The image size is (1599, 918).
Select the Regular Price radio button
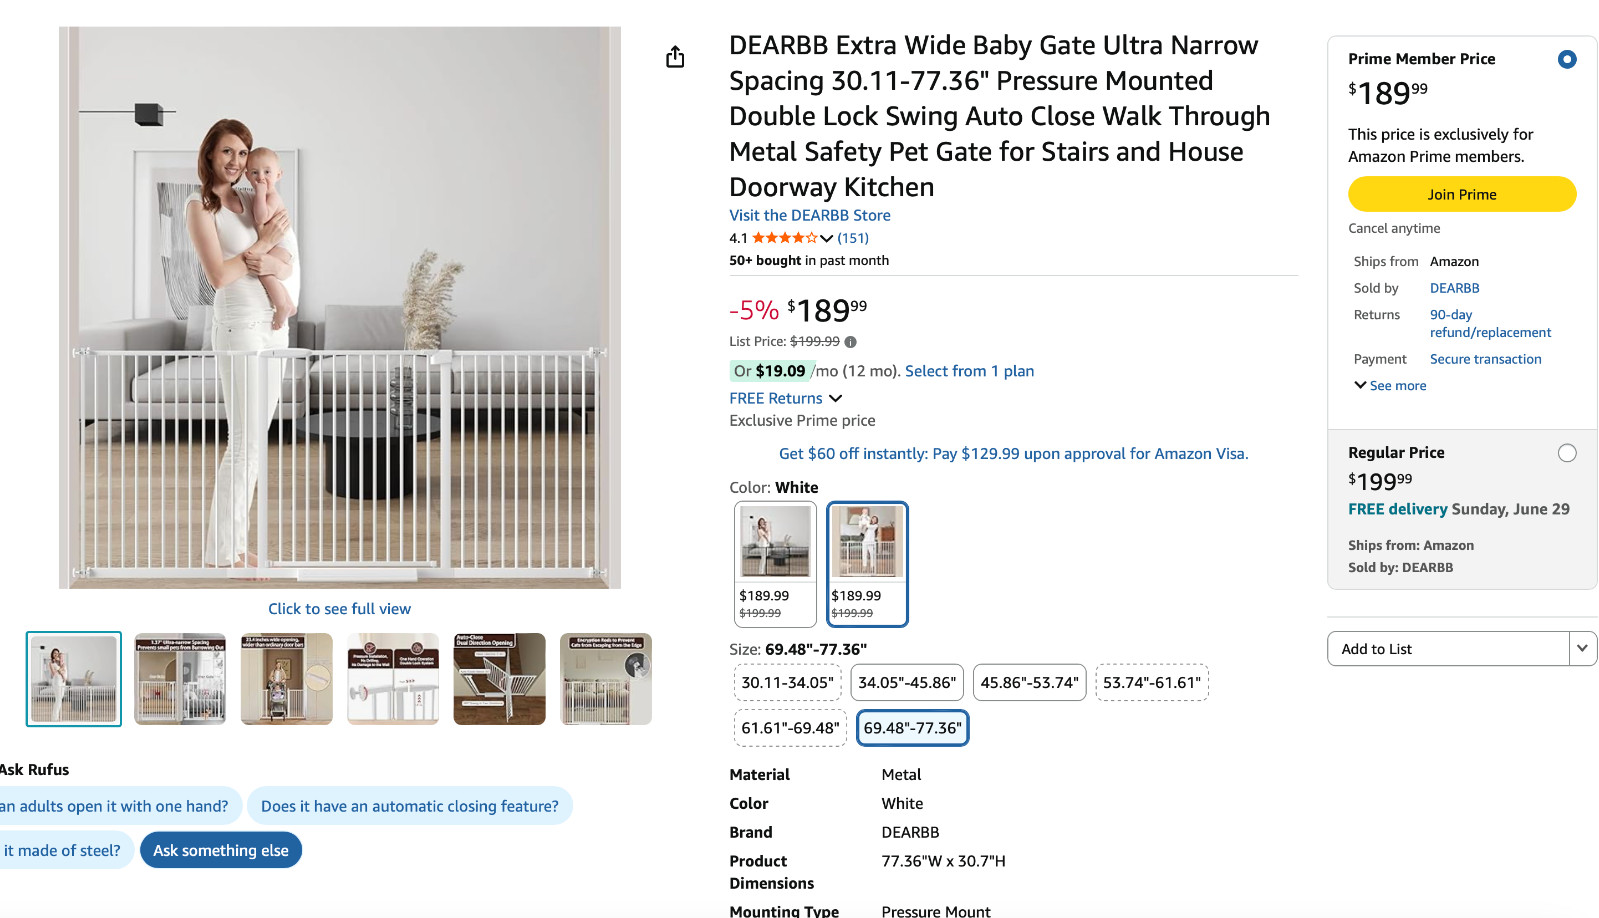1566,453
